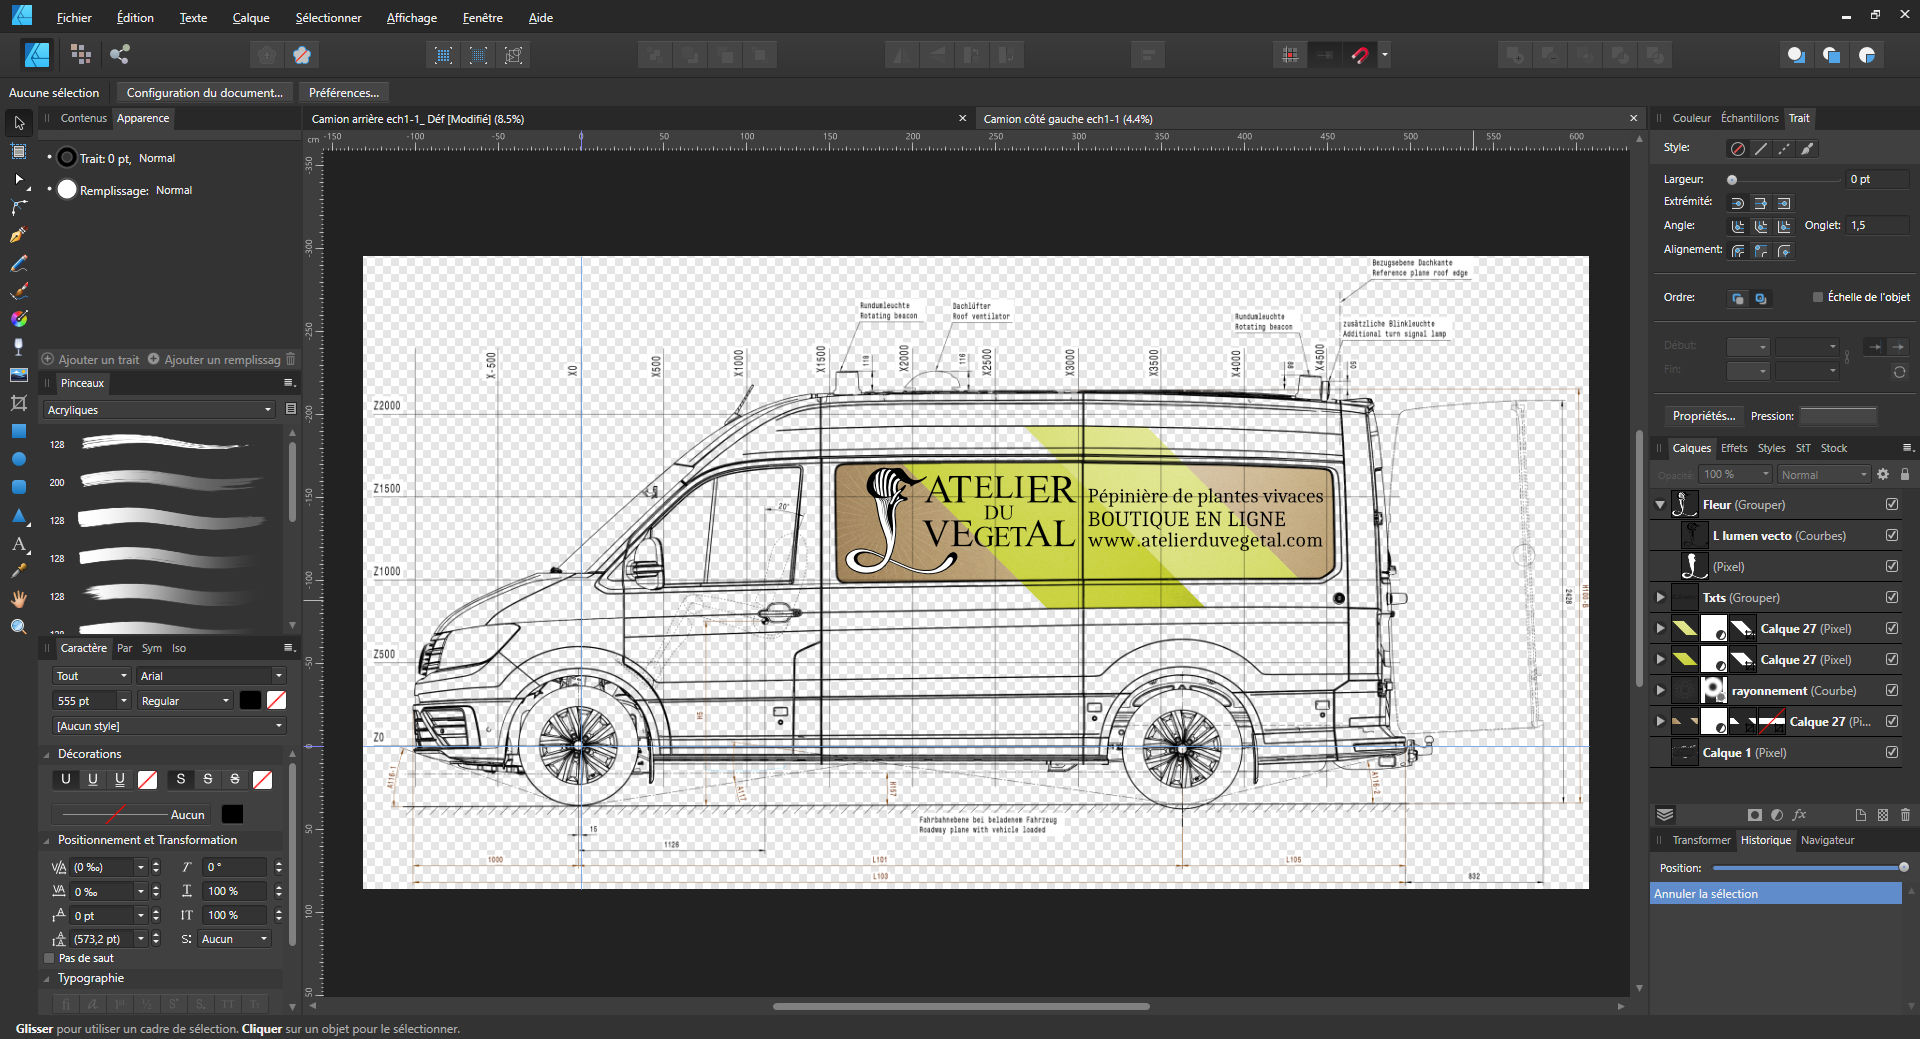The width and height of the screenshot is (1920, 1039).
Task: Switch to the Effets tab
Action: click(1734, 448)
